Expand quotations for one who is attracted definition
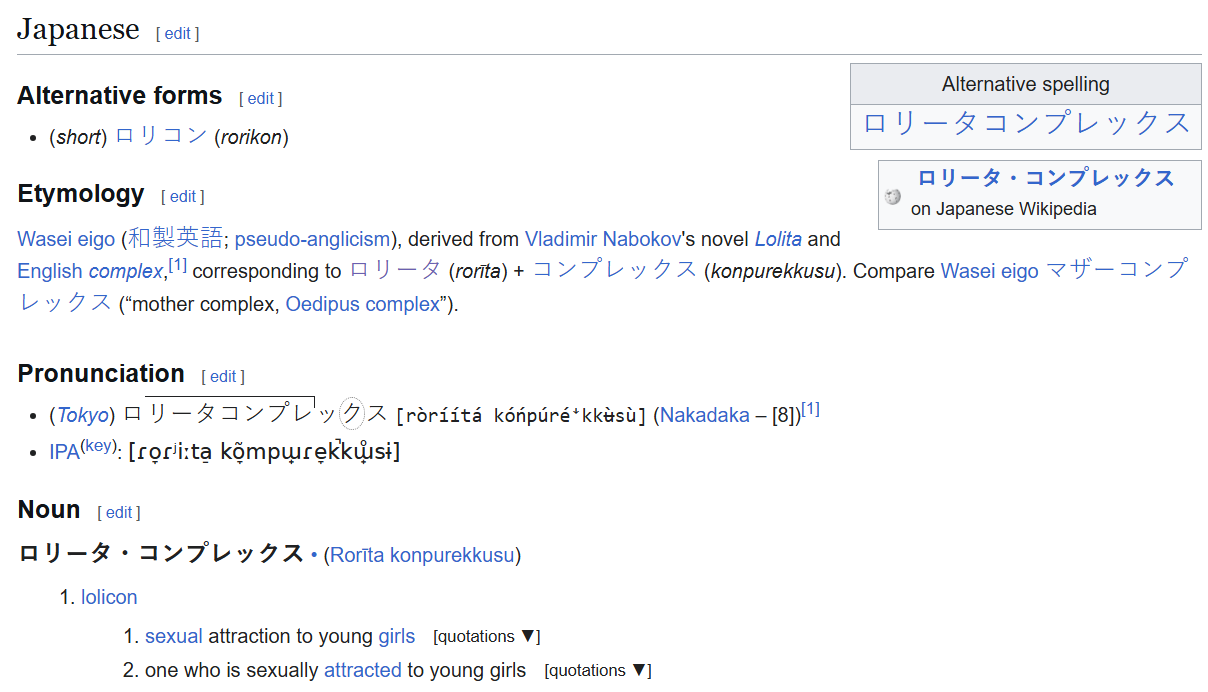The height and width of the screenshot is (692, 1208). click(597, 671)
